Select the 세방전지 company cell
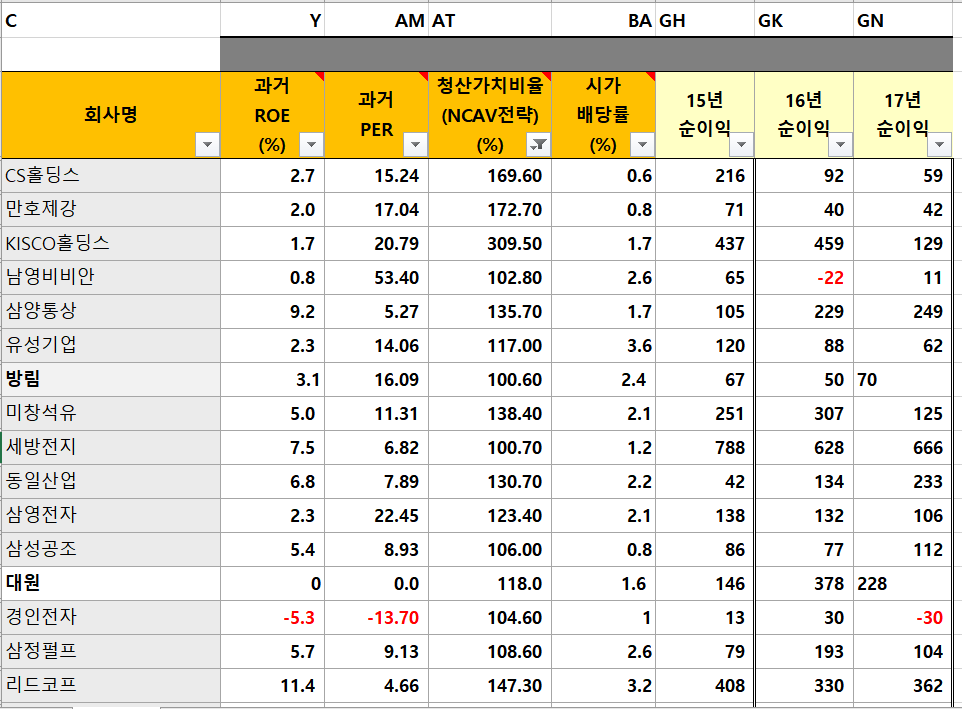962x709 pixels. (111, 447)
